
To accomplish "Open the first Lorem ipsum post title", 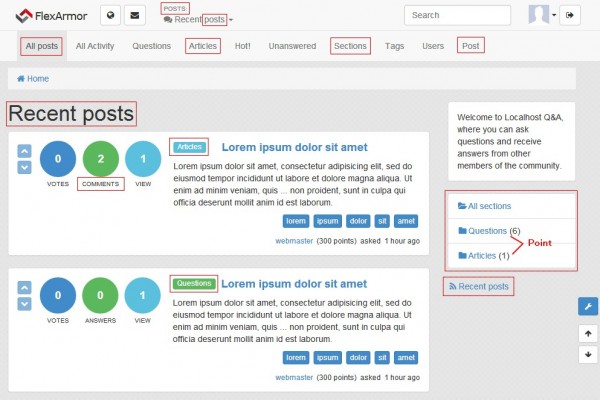I will click(x=294, y=147).
